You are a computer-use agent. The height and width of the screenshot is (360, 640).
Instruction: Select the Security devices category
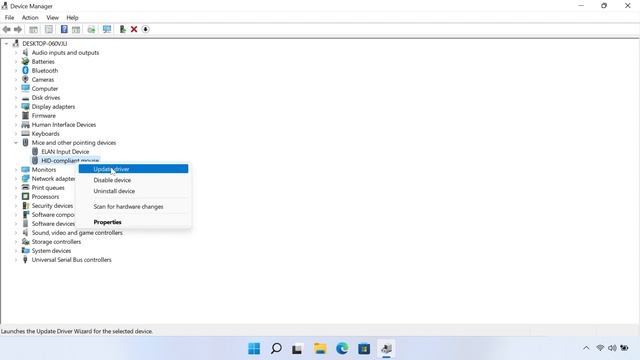point(52,206)
